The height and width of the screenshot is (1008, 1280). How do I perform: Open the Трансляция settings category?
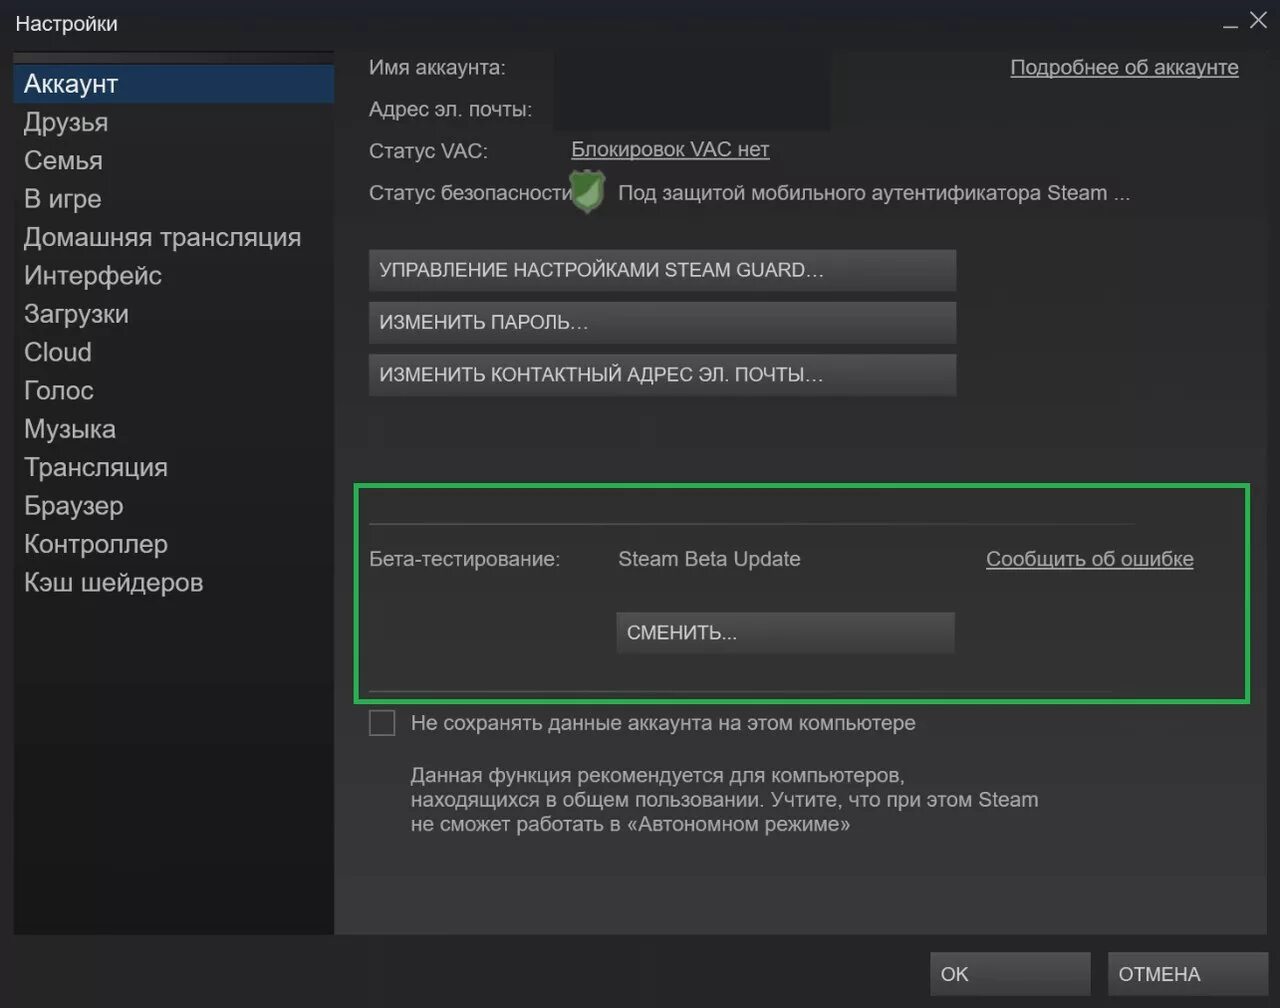coord(96,468)
